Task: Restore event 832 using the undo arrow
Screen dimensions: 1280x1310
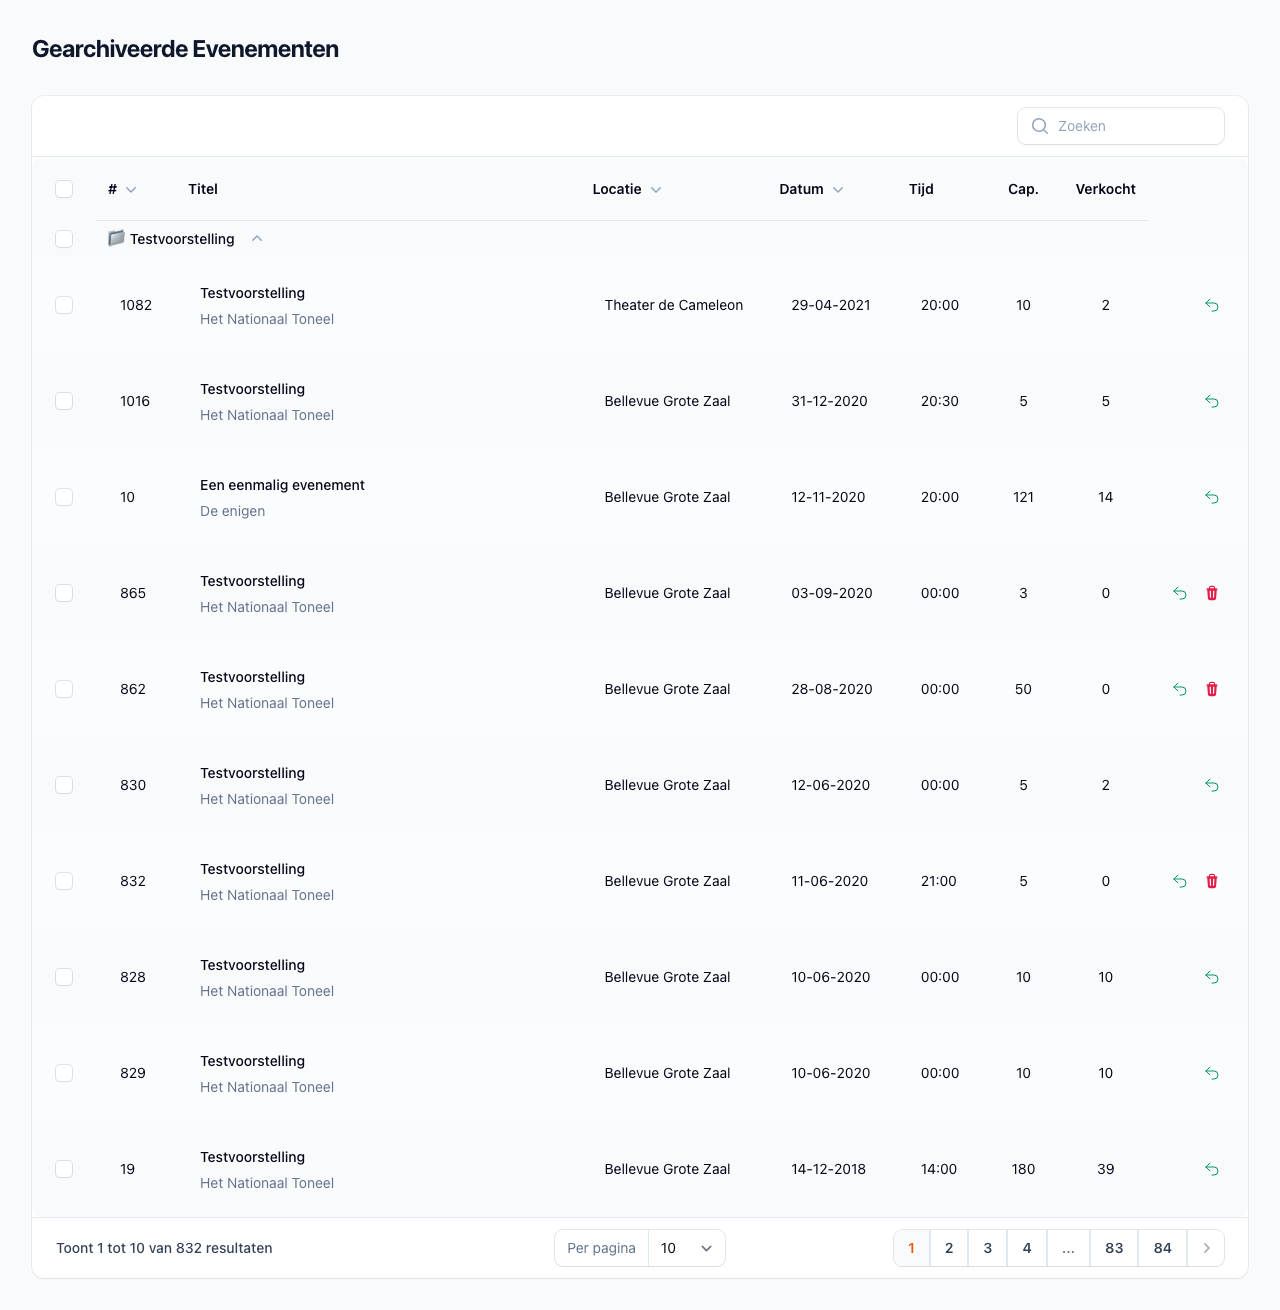Action: (x=1180, y=881)
